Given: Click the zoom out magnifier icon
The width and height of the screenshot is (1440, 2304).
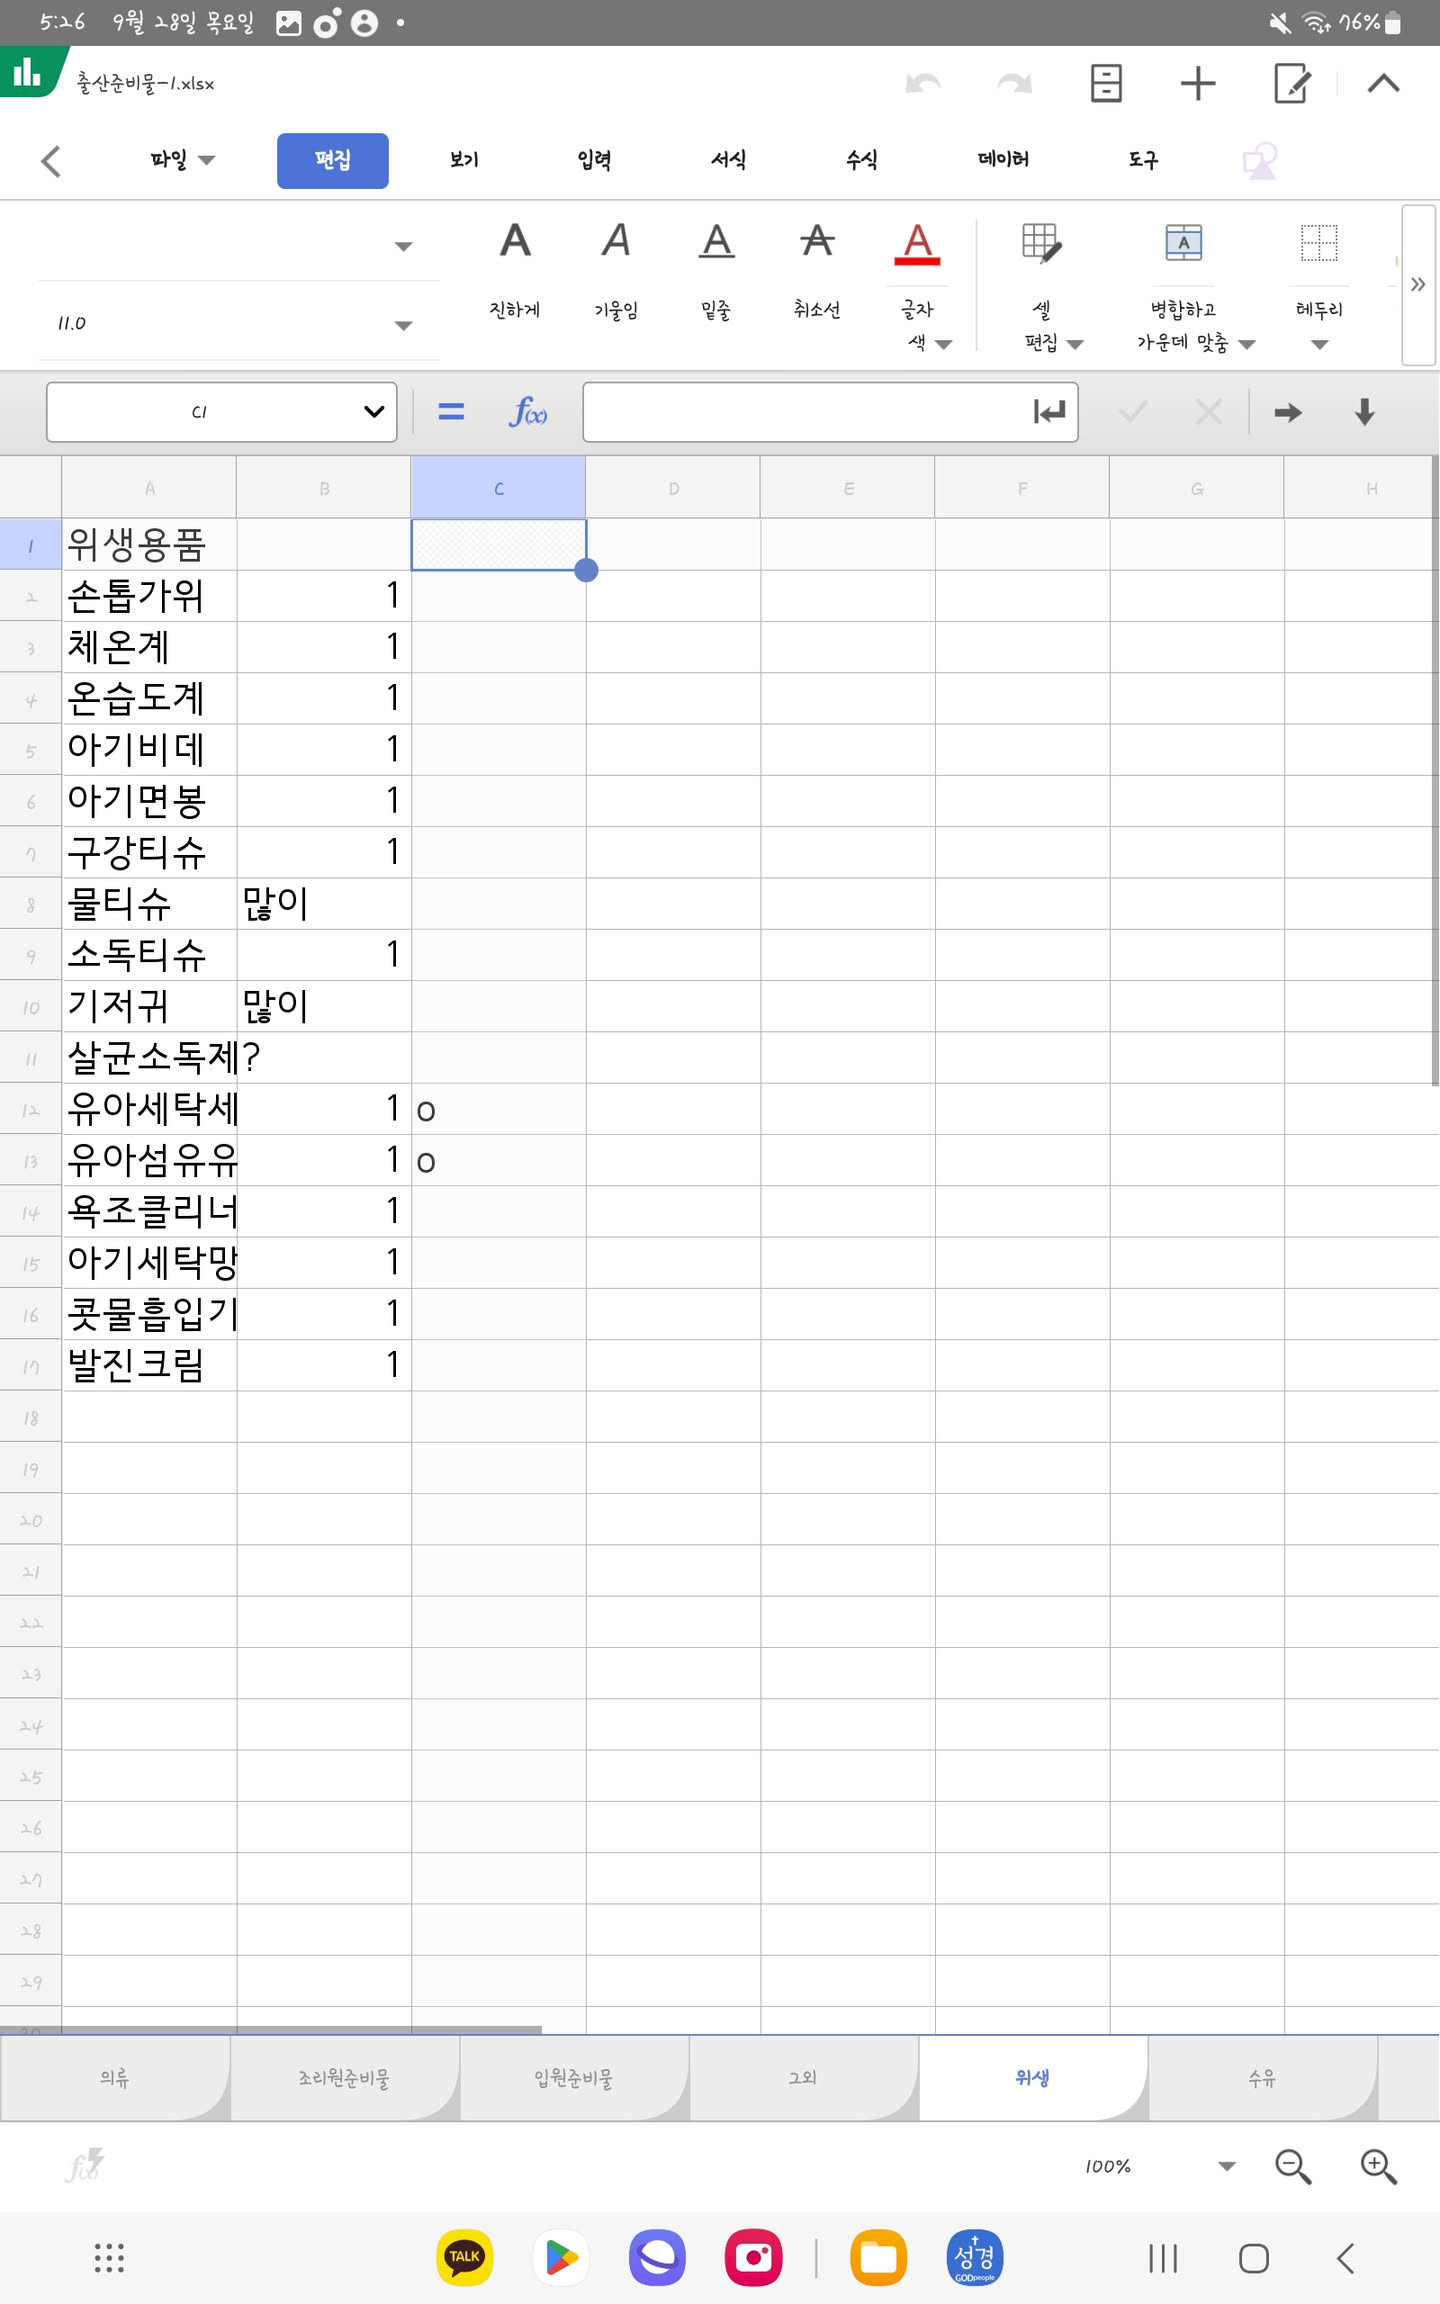Looking at the screenshot, I should coord(1292,2166).
